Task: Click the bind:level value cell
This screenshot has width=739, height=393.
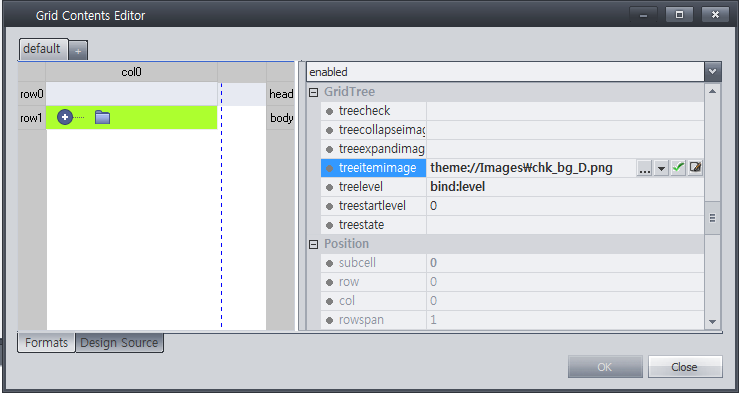Action: tap(565, 187)
